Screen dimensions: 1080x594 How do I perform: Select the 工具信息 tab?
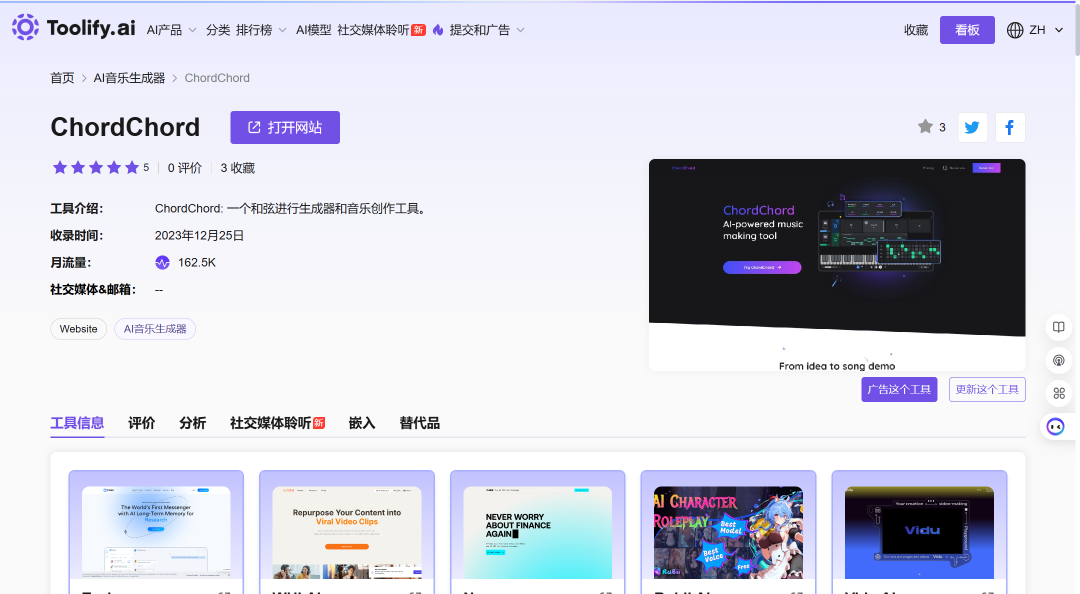[x=77, y=423]
